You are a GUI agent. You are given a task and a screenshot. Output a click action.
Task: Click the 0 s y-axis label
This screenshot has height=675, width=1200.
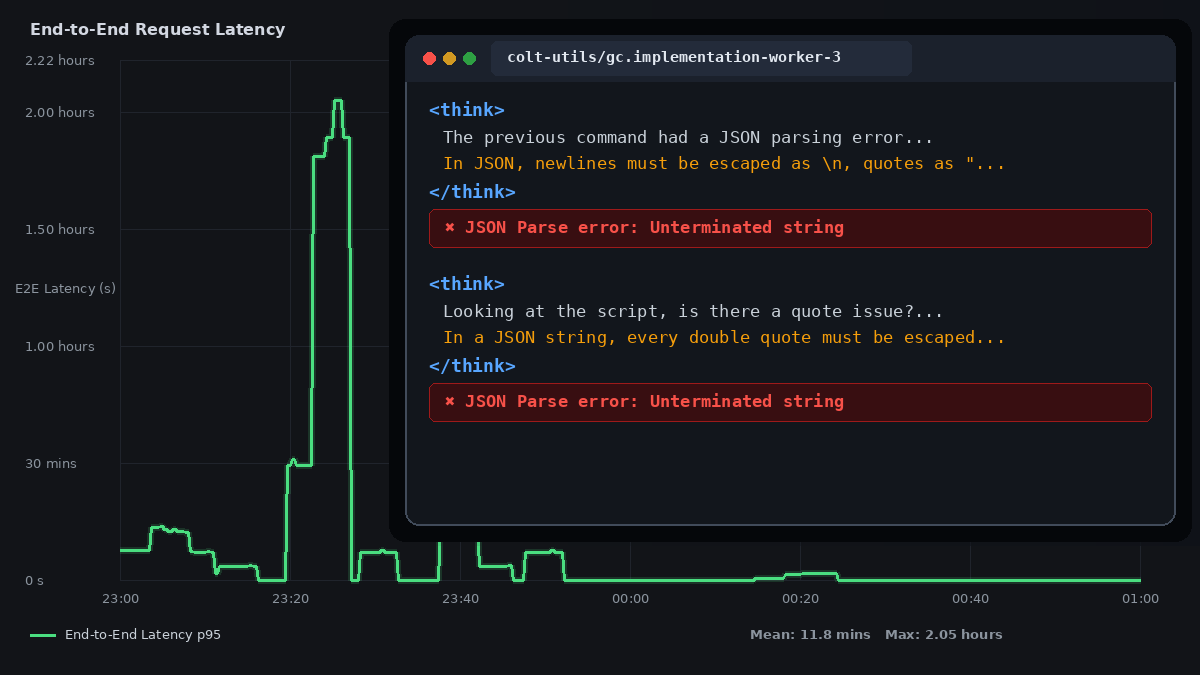pyautogui.click(x=34, y=580)
